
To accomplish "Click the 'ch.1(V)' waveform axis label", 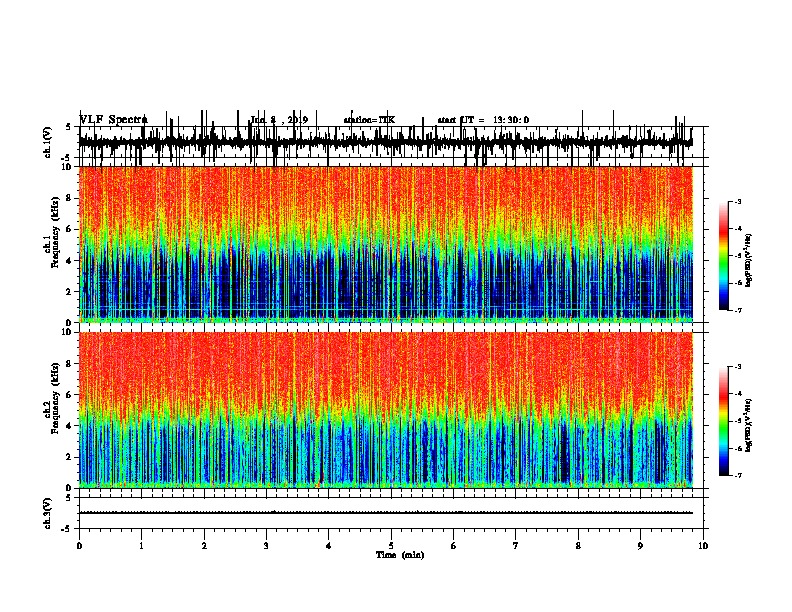I will tap(47, 142).
